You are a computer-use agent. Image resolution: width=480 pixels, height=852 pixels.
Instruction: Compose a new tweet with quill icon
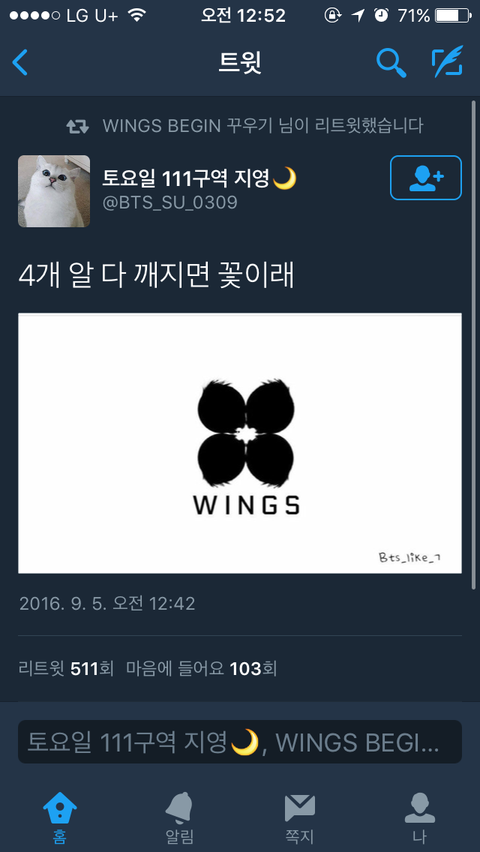coord(447,61)
